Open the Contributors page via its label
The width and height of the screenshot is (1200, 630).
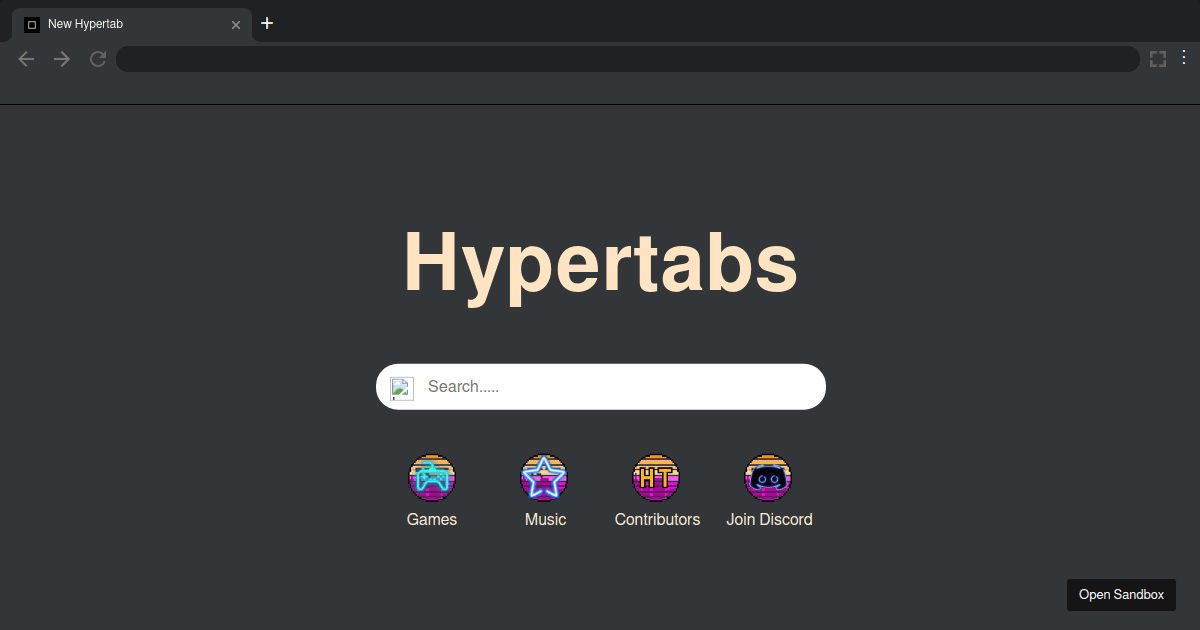click(x=657, y=519)
